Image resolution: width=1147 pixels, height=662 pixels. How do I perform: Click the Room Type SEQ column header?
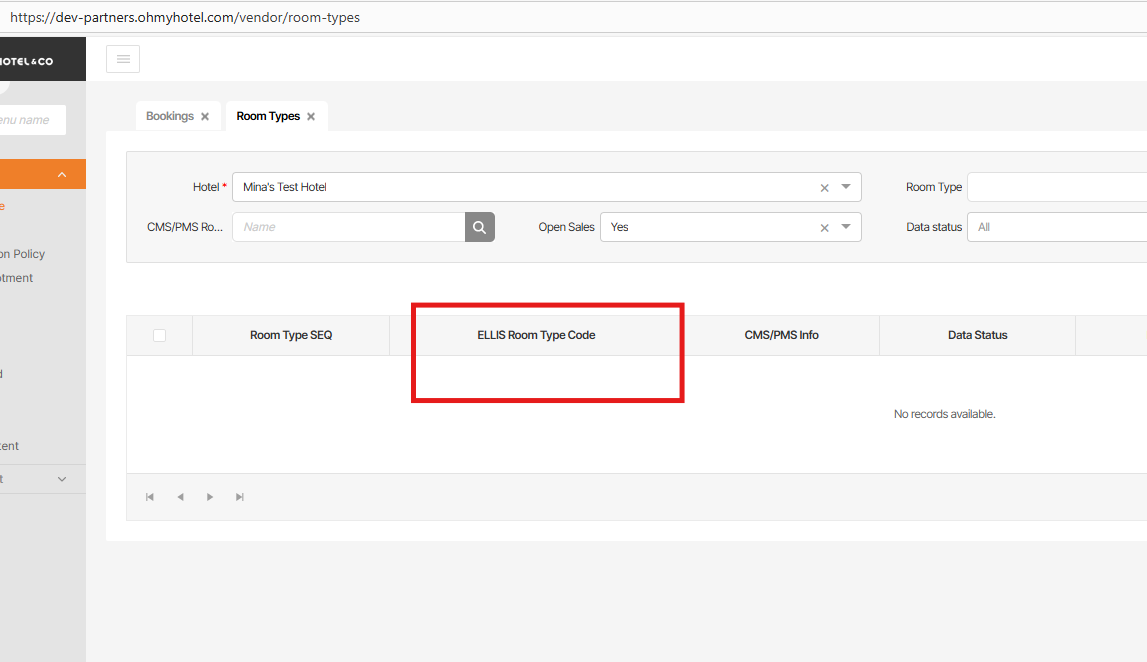290,335
